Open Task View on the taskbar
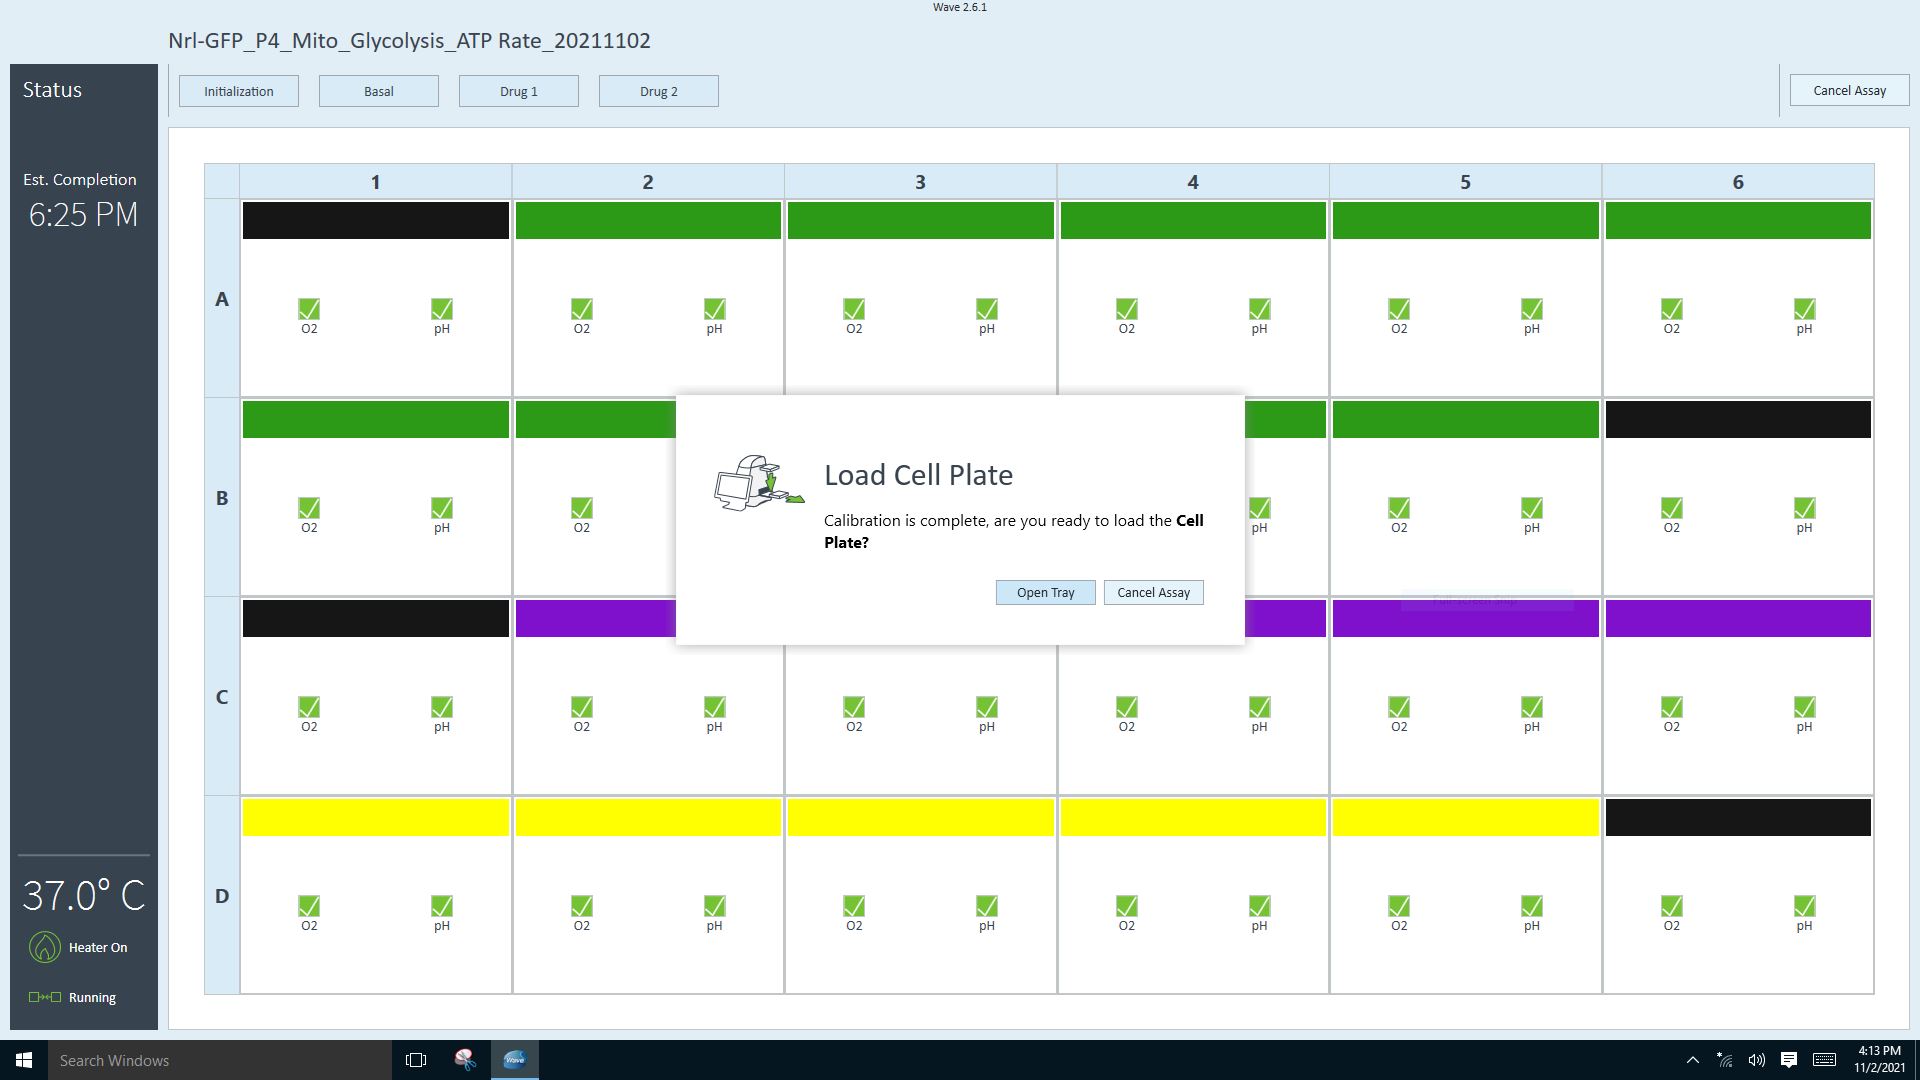Viewport: 1920px width, 1080px height. tap(416, 1060)
